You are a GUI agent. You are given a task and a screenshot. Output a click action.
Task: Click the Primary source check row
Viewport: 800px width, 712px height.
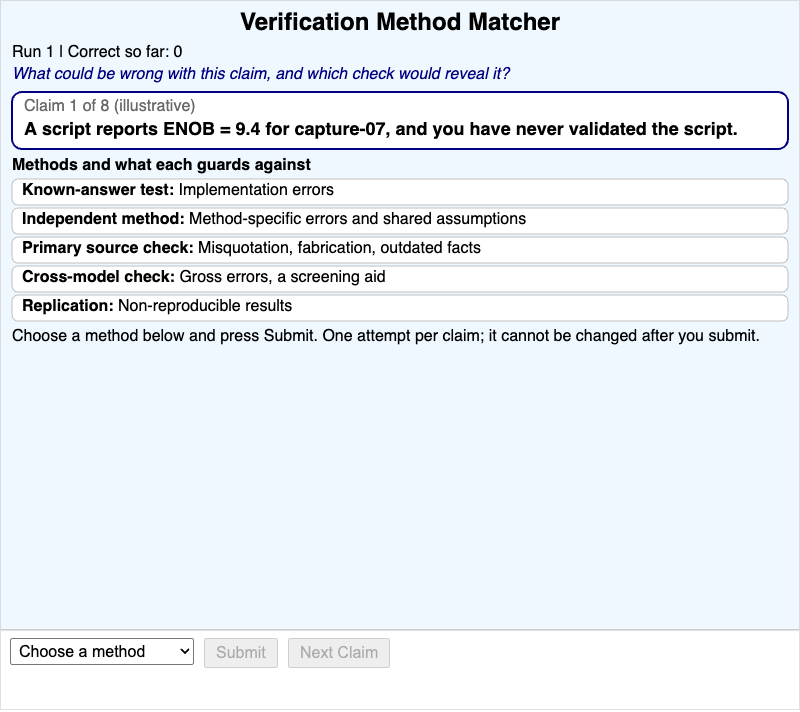[400, 249]
